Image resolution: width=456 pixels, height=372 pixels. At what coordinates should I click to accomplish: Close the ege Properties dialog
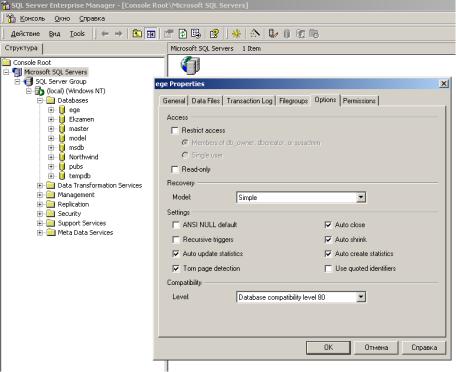[x=444, y=84]
